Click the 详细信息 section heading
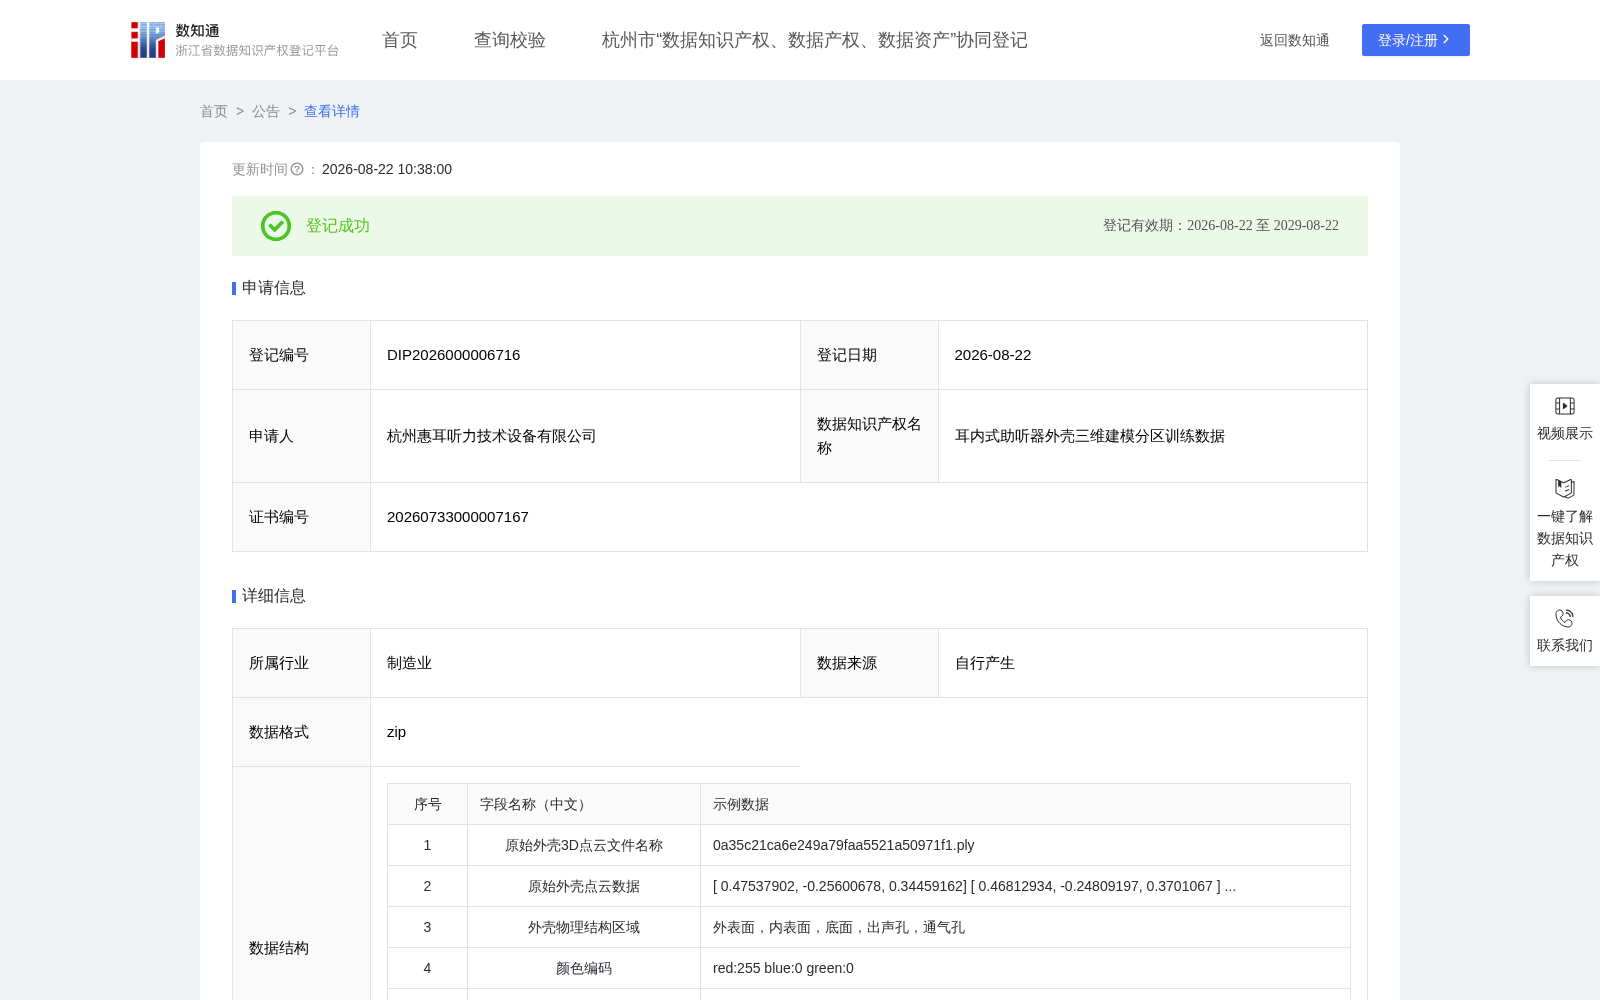 274,596
